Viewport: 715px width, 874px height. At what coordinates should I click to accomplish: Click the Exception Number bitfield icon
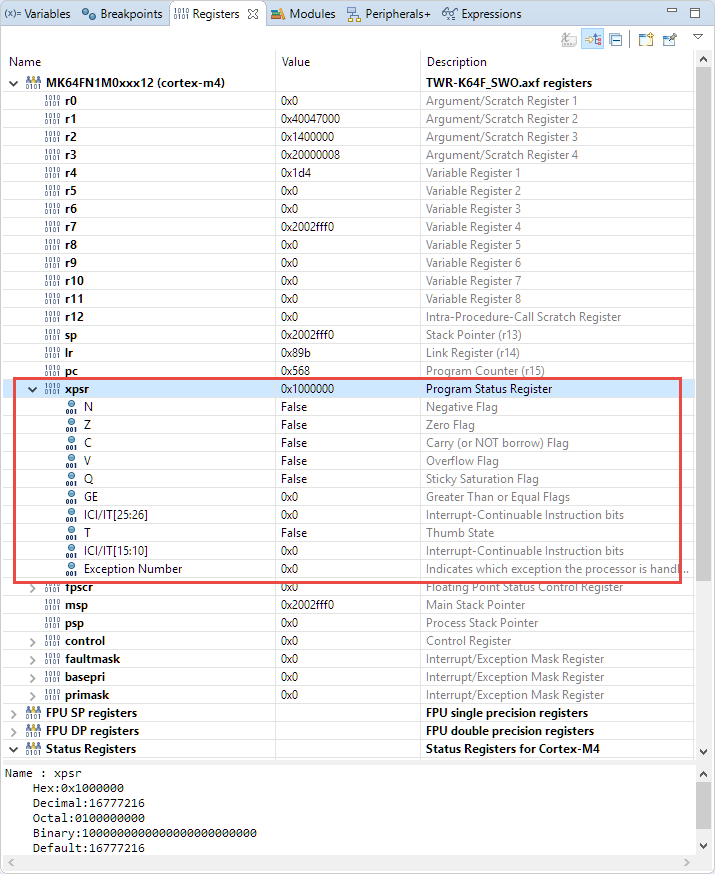pos(71,569)
